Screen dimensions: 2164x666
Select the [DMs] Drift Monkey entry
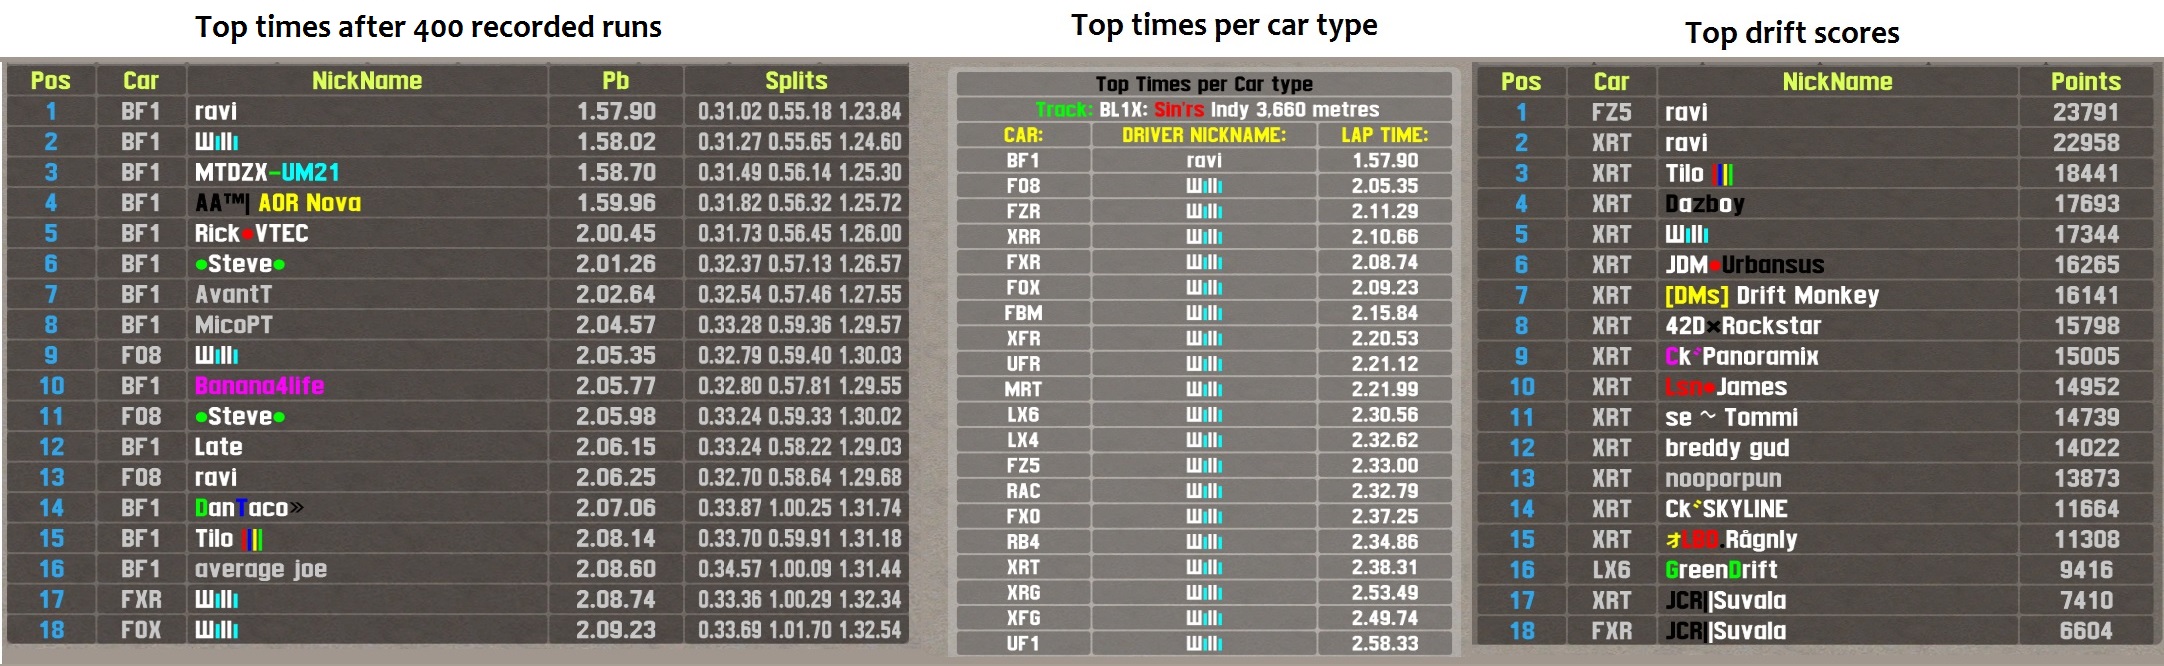(1772, 296)
